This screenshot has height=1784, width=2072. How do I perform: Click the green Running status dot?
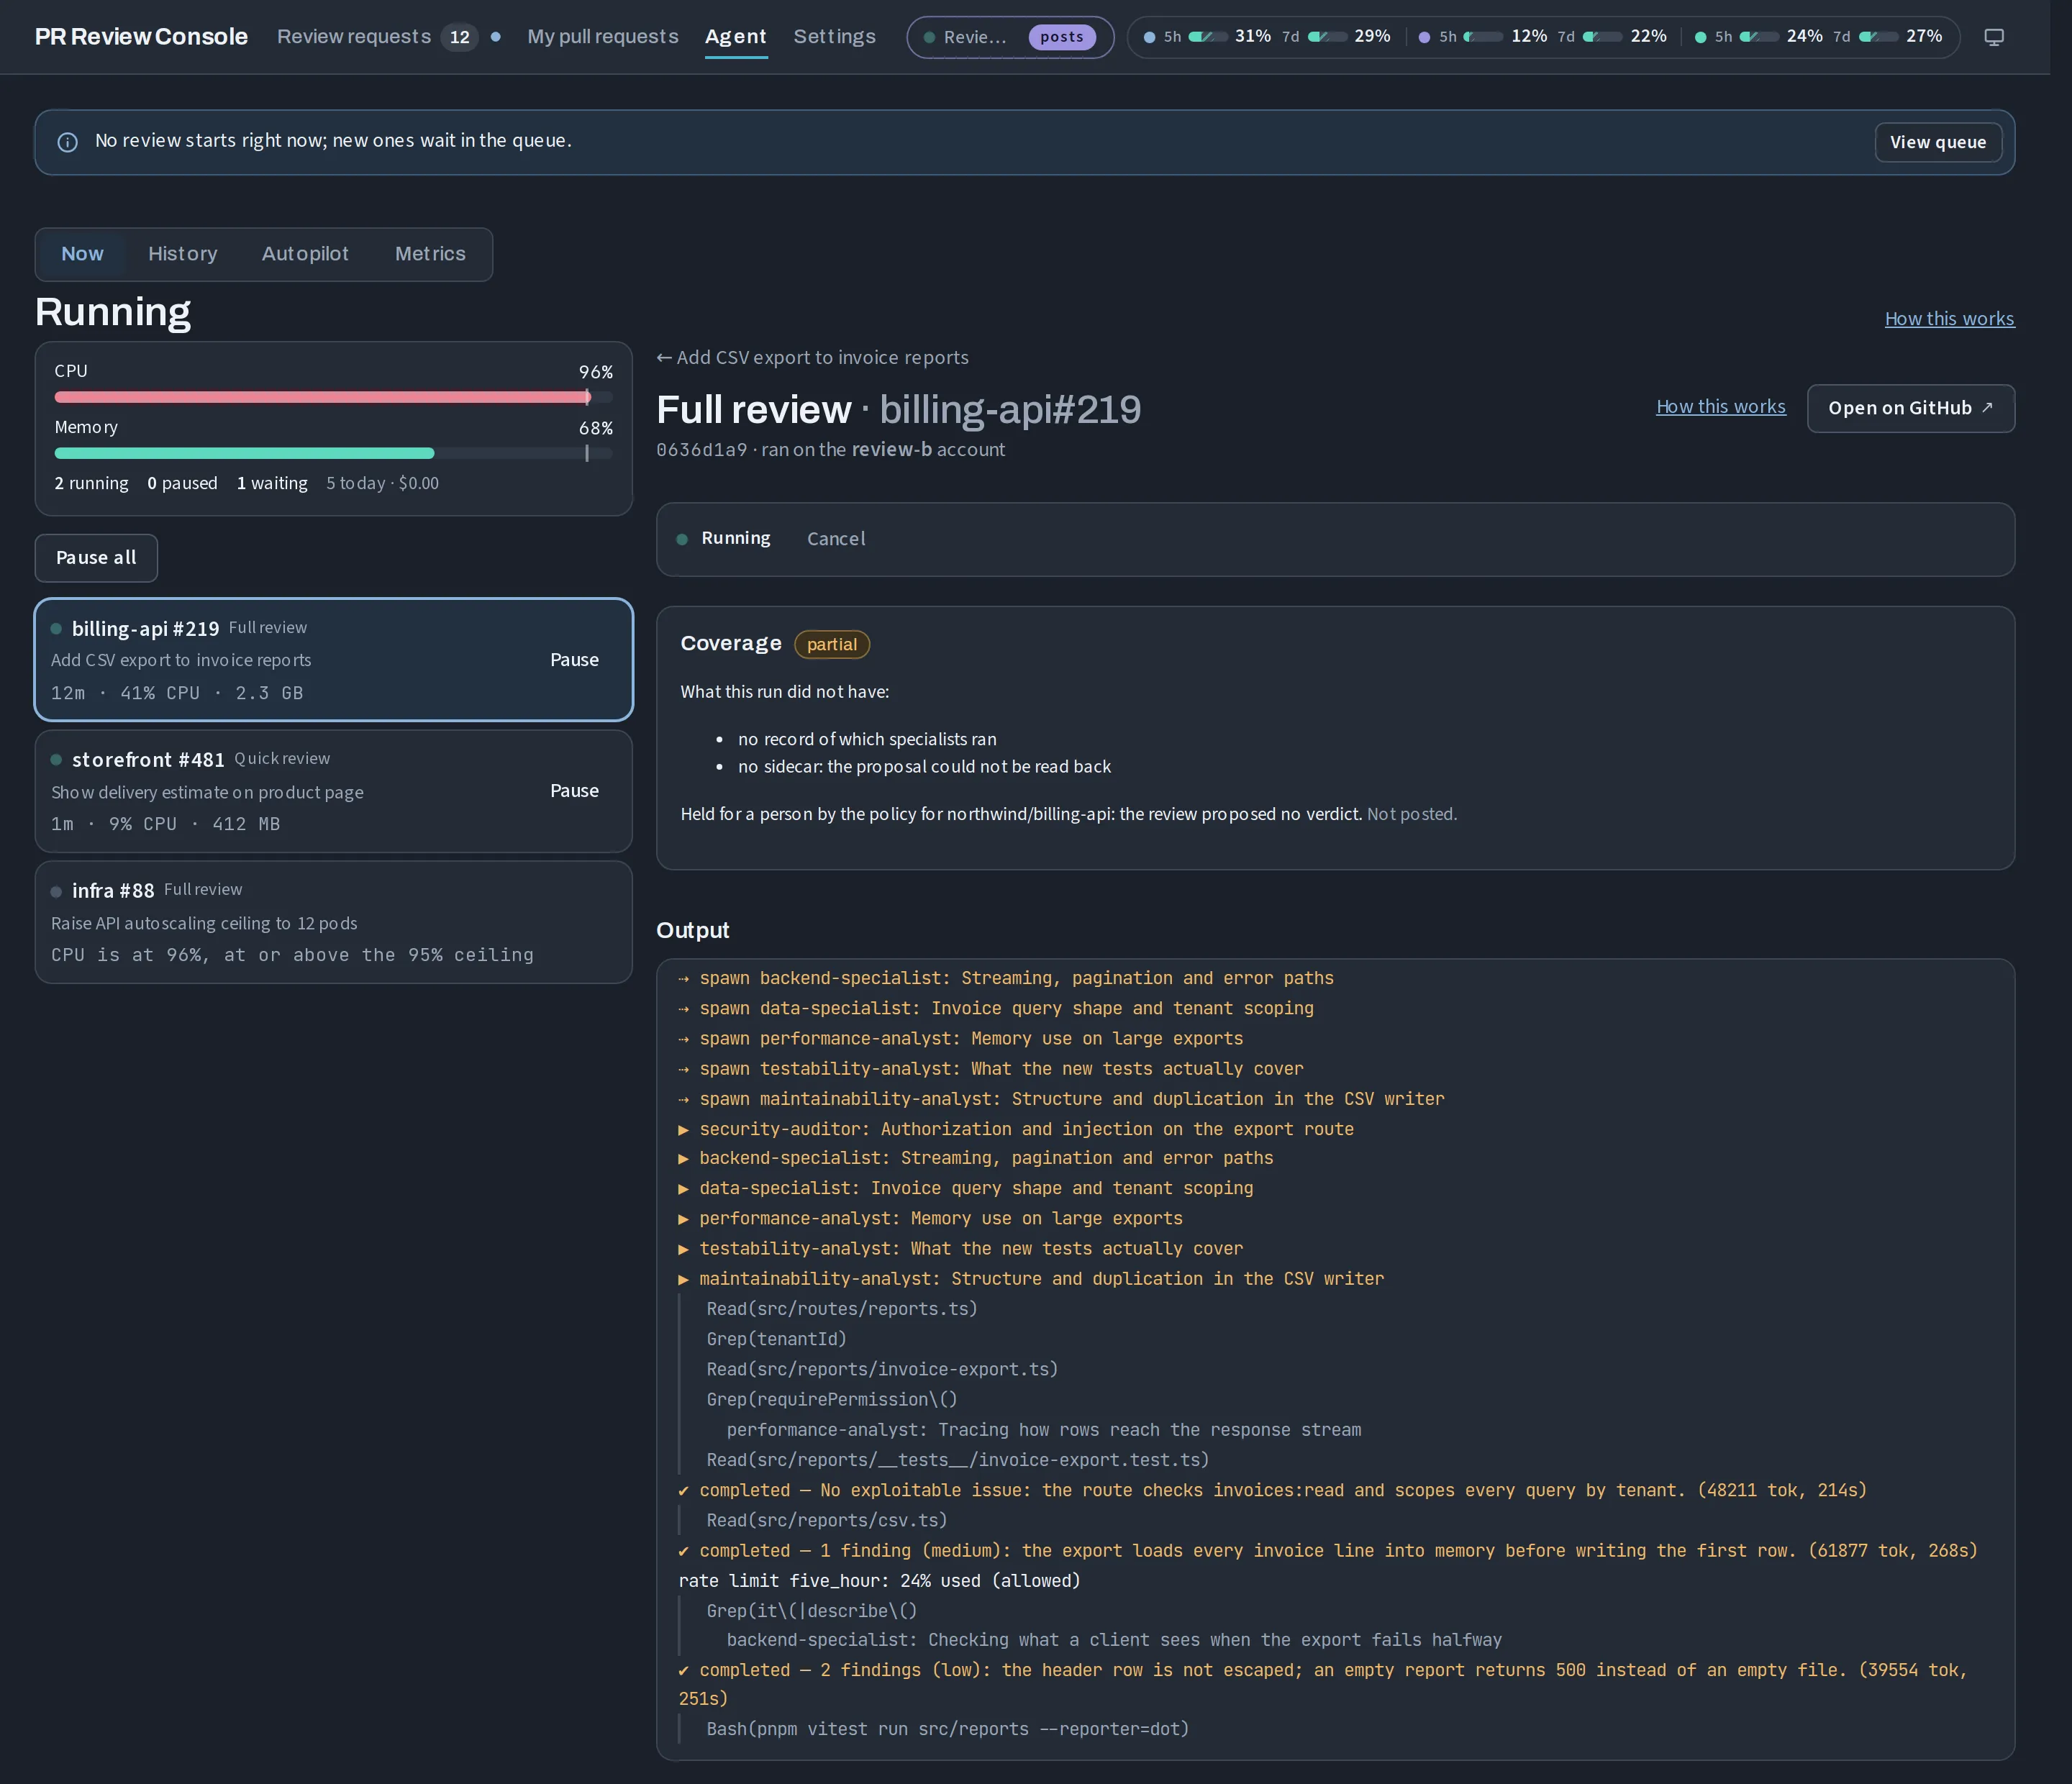[x=682, y=539]
